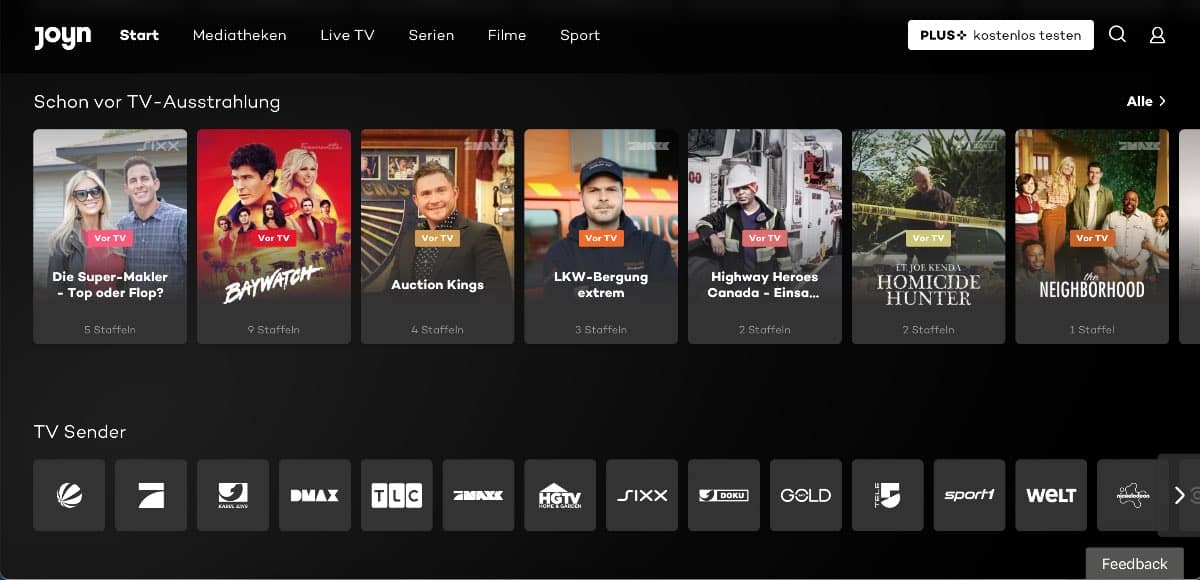The height and width of the screenshot is (580, 1200).
Task: Switch to Live TV
Action: tap(347, 35)
